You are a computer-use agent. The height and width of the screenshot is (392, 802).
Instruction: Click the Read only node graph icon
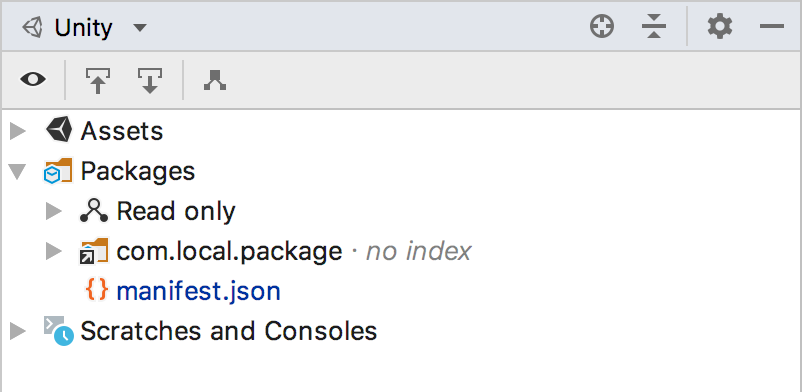pos(94,211)
